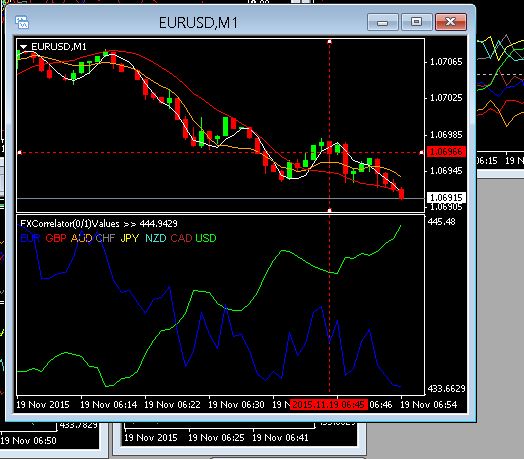Click the cyan NZD legend label
The image size is (524, 459).
pyautogui.click(x=156, y=238)
